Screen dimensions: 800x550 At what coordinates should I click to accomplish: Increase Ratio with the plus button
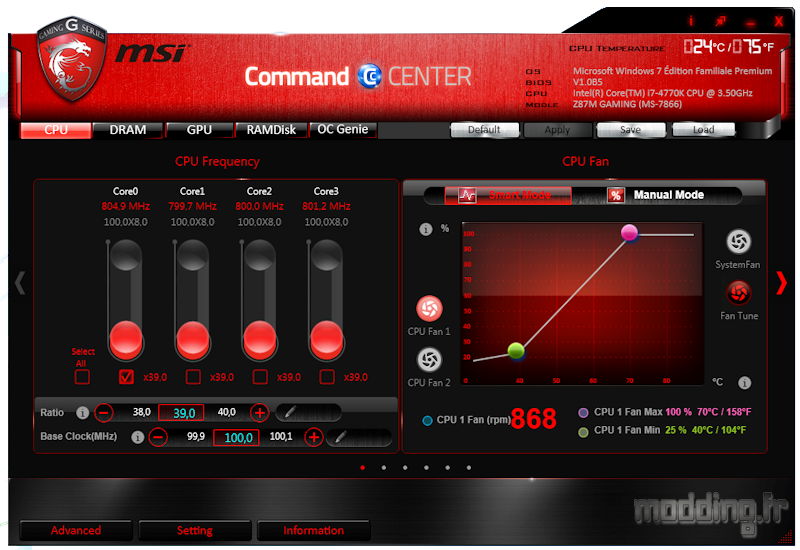point(259,412)
